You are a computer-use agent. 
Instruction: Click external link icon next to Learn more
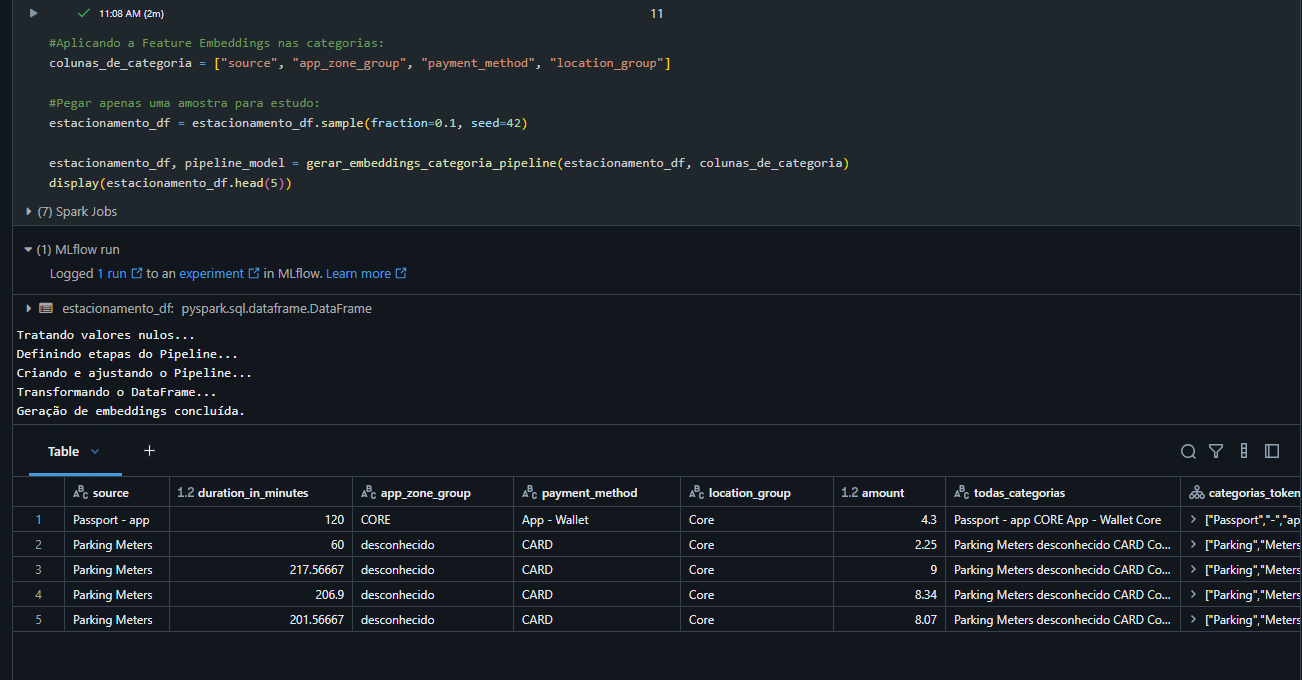tap(401, 273)
